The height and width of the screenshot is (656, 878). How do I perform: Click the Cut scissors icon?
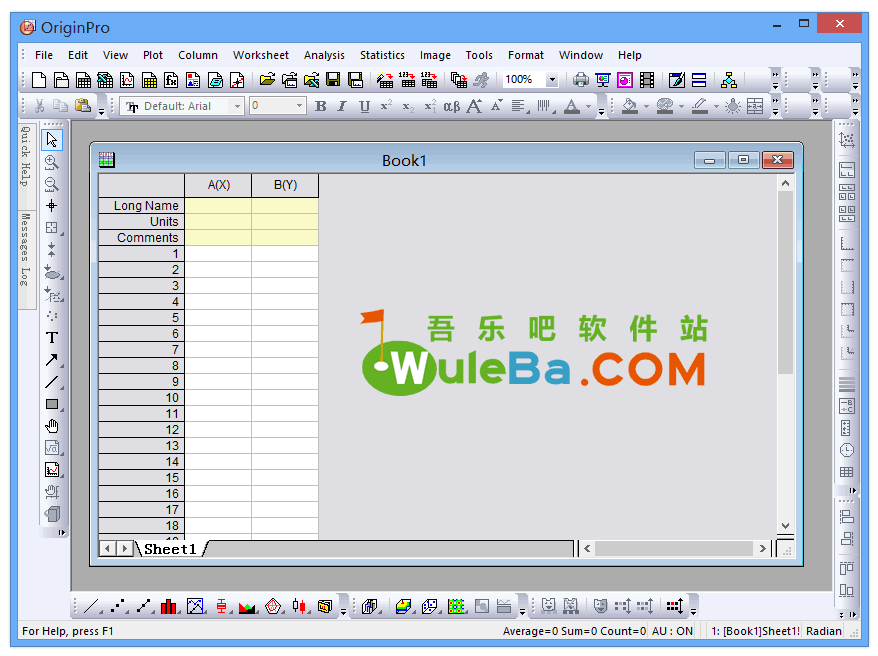pos(39,106)
